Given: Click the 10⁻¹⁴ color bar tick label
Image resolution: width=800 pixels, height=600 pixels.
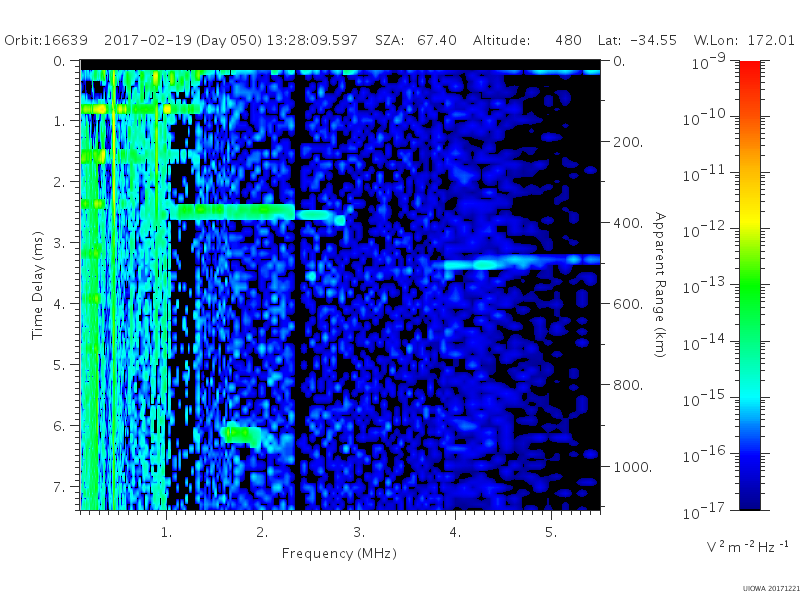Looking at the screenshot, I should point(704,343).
